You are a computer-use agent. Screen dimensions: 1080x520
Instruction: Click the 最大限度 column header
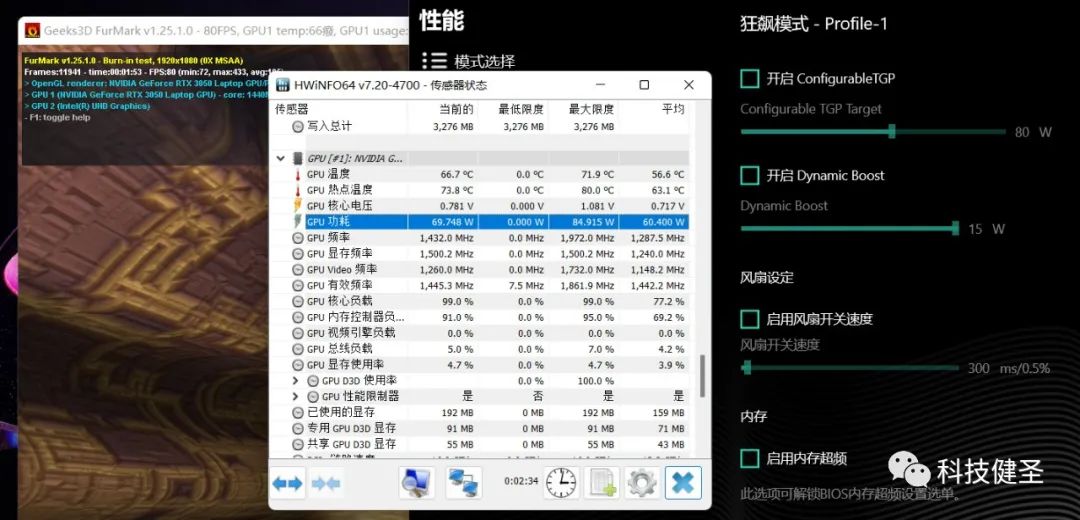[x=591, y=109]
